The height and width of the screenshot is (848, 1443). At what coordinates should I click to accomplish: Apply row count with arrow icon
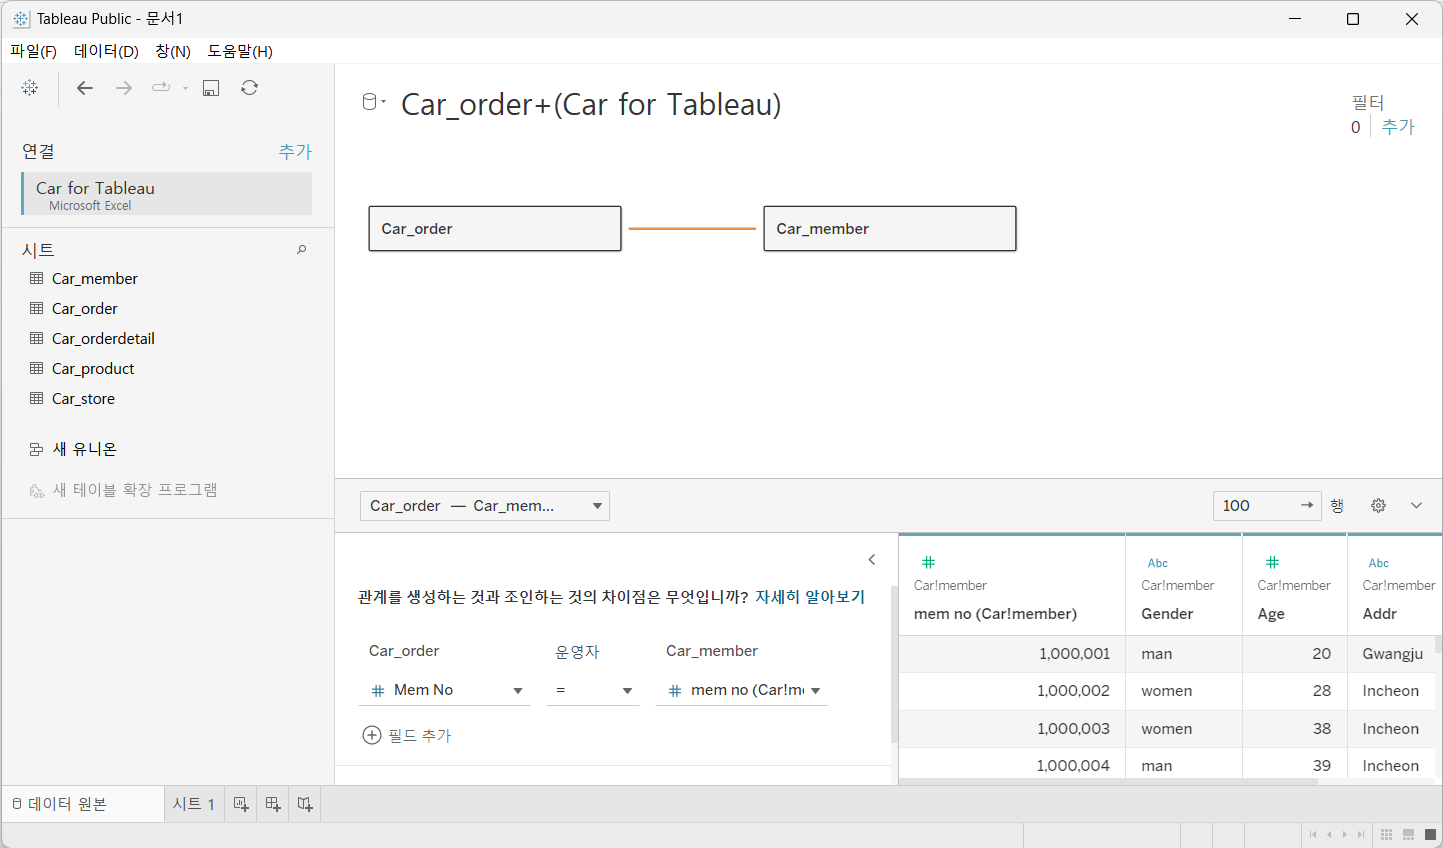tap(1307, 506)
